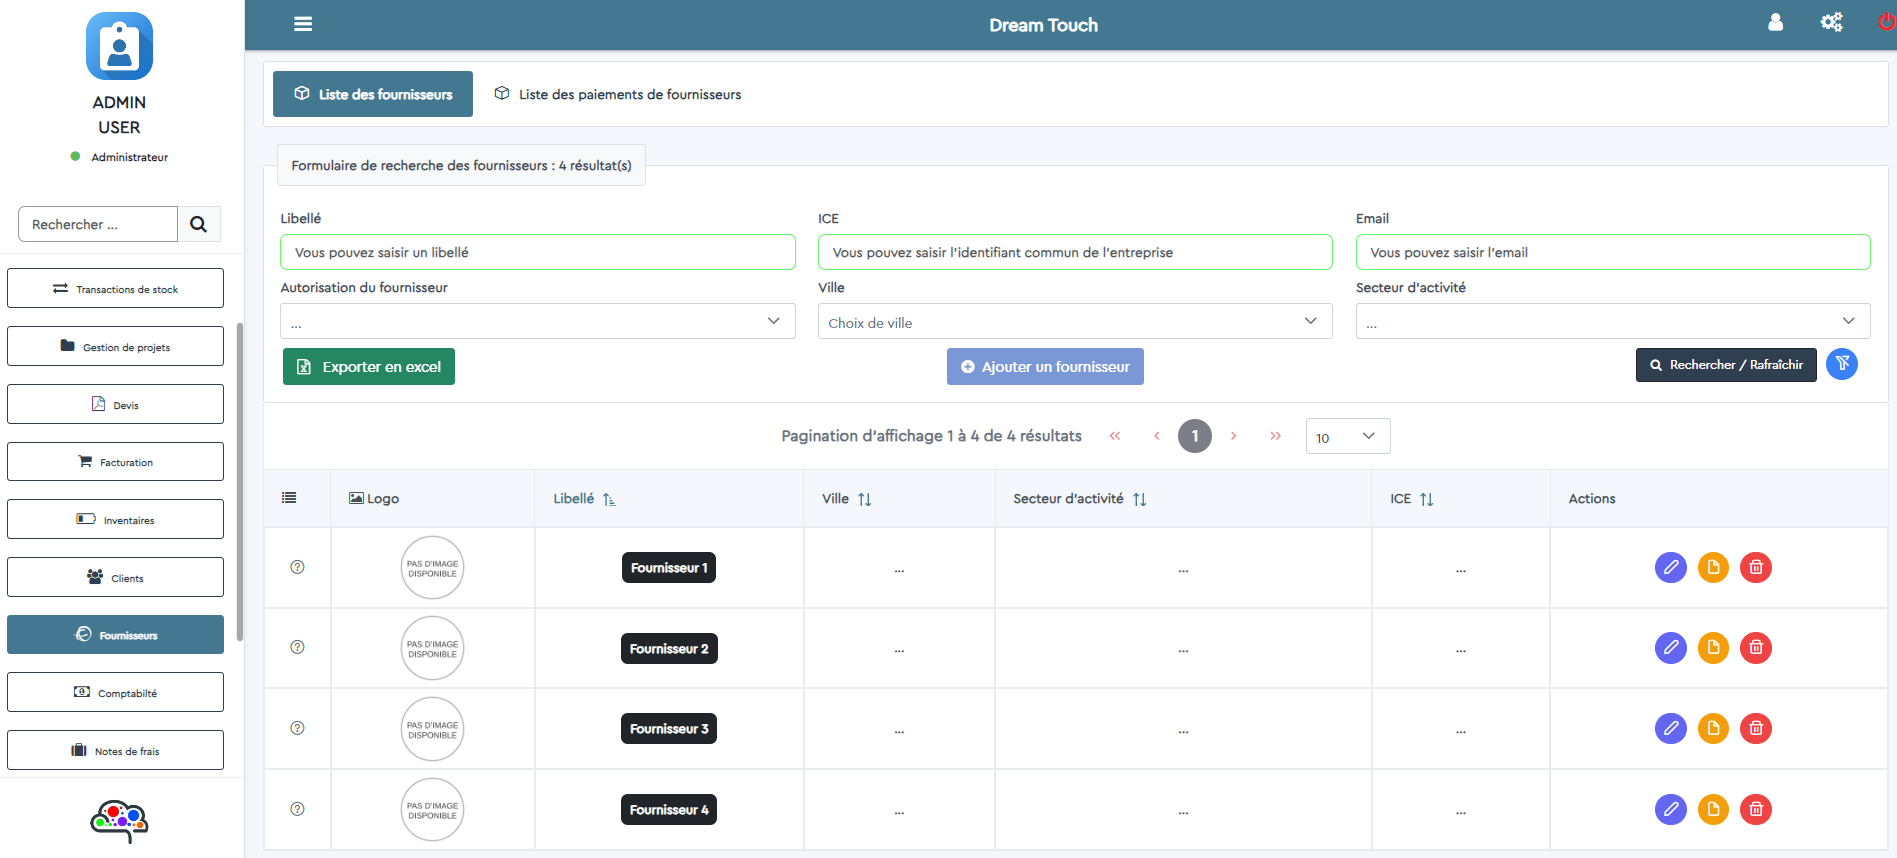Click Ajouter un fournisseur button
Viewport: 1897px width, 858px height.
pos(1045,367)
